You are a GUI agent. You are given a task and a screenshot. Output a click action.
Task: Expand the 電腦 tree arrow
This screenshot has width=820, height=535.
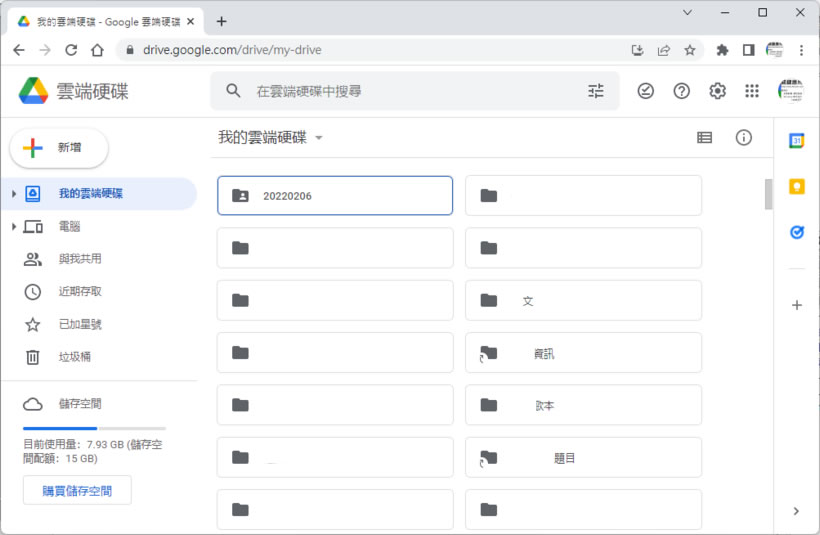point(14,227)
